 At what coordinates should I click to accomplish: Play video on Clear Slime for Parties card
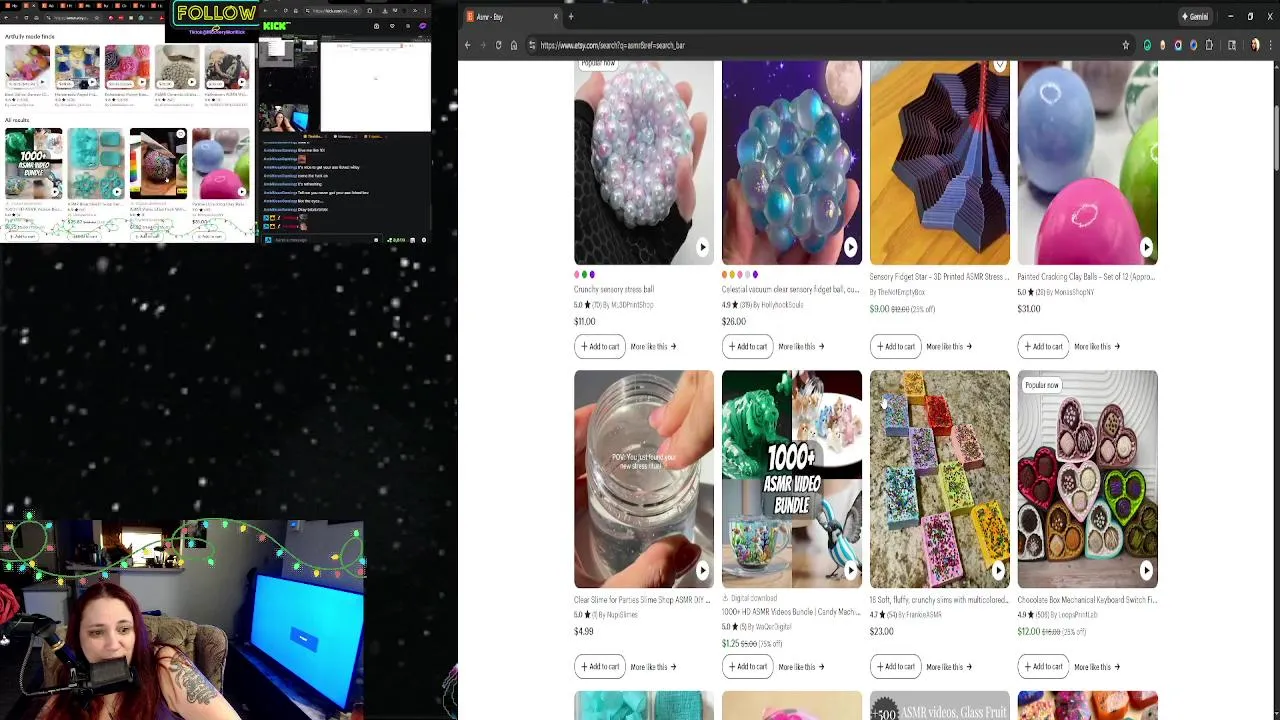click(702, 570)
